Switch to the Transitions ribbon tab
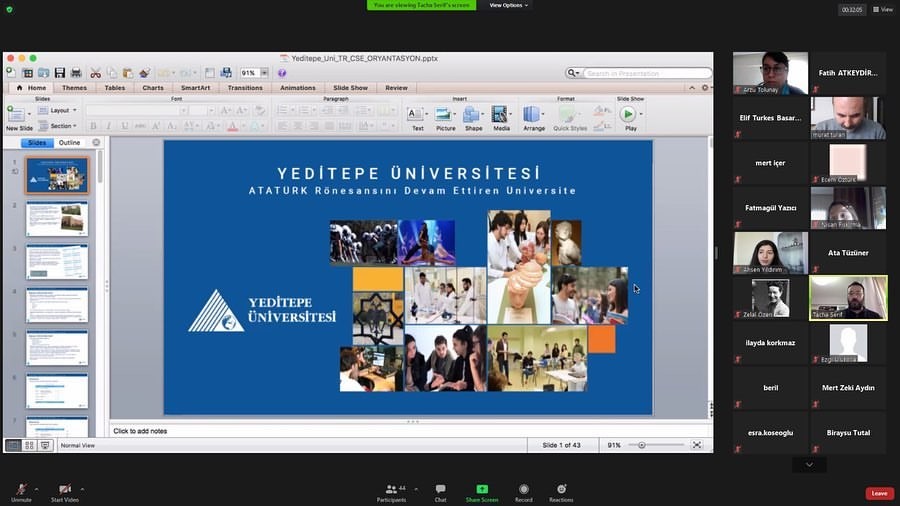 pos(245,88)
